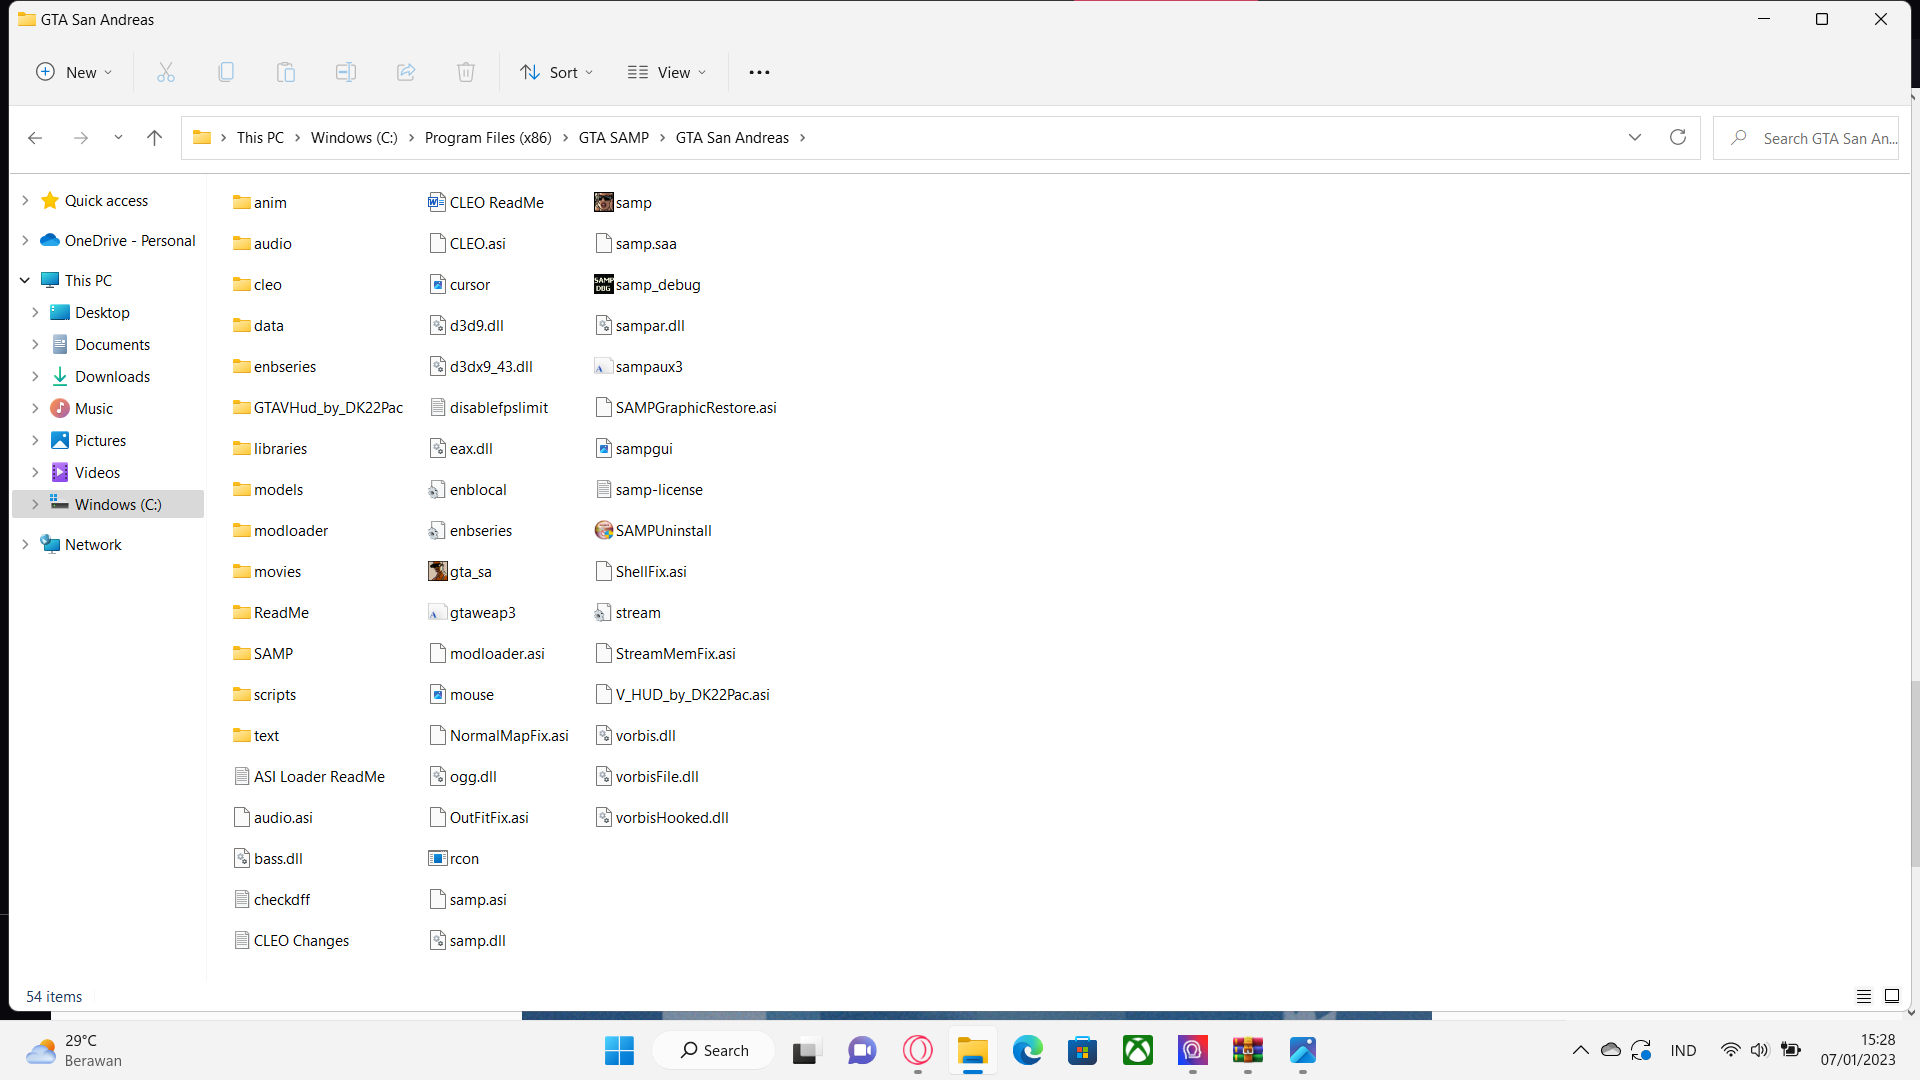This screenshot has height=1080, width=1920.
Task: Open the Opera browser taskbar icon
Action: (x=917, y=1050)
